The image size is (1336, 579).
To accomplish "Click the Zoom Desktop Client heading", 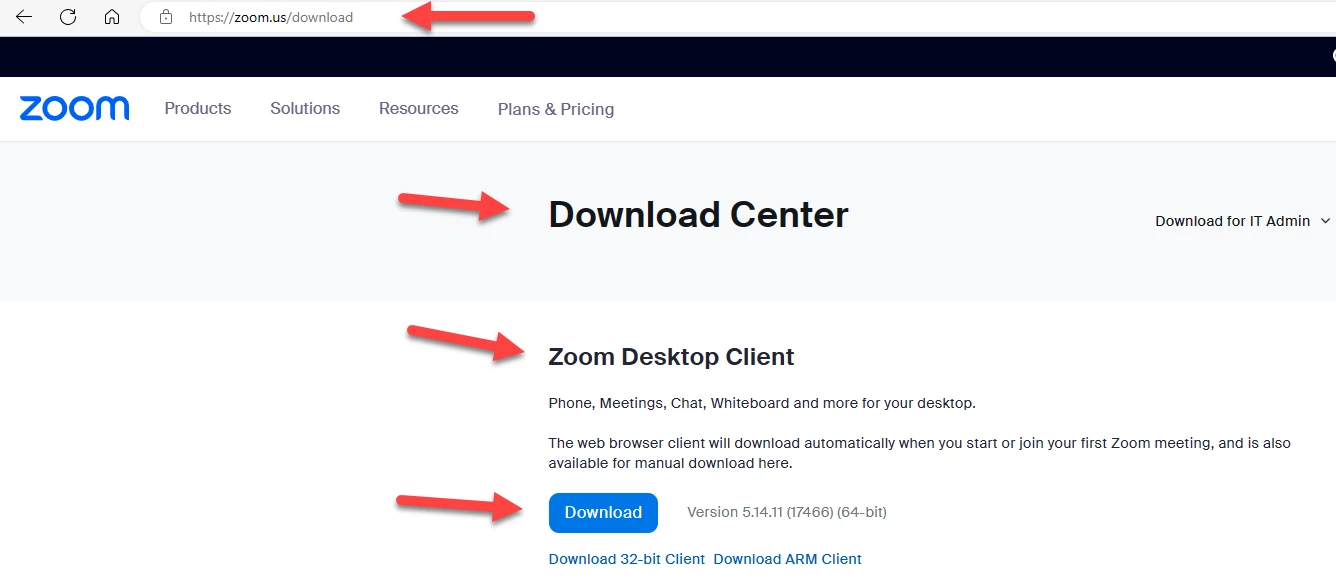I will click(671, 357).
